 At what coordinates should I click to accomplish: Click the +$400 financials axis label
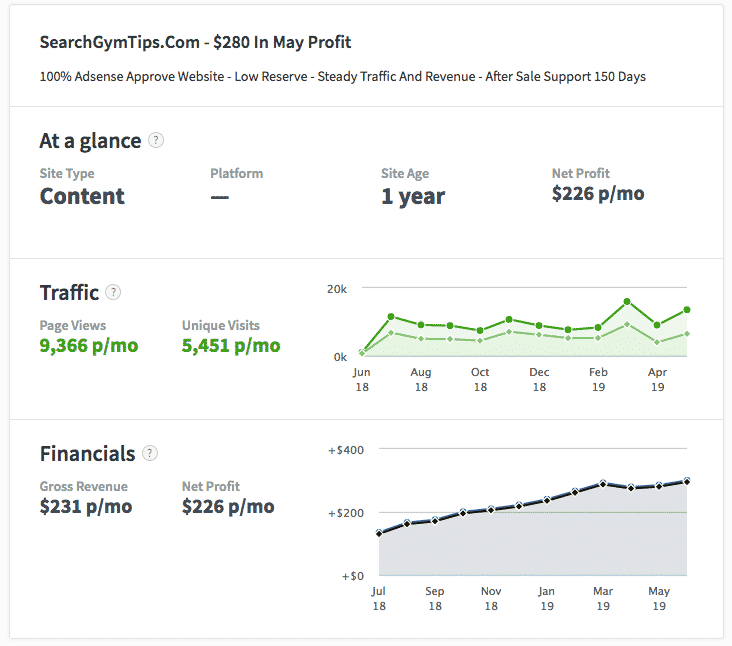(346, 450)
